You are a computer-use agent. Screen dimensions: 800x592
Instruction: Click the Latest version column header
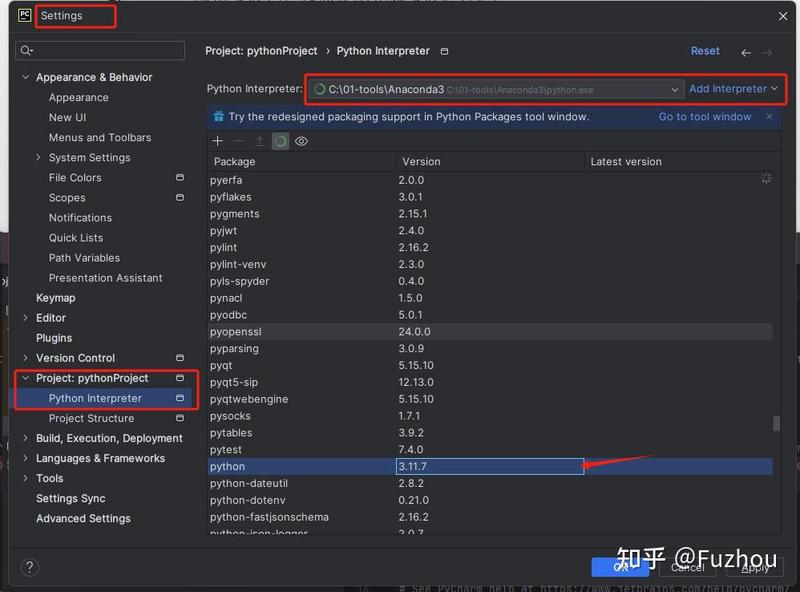(x=682, y=162)
